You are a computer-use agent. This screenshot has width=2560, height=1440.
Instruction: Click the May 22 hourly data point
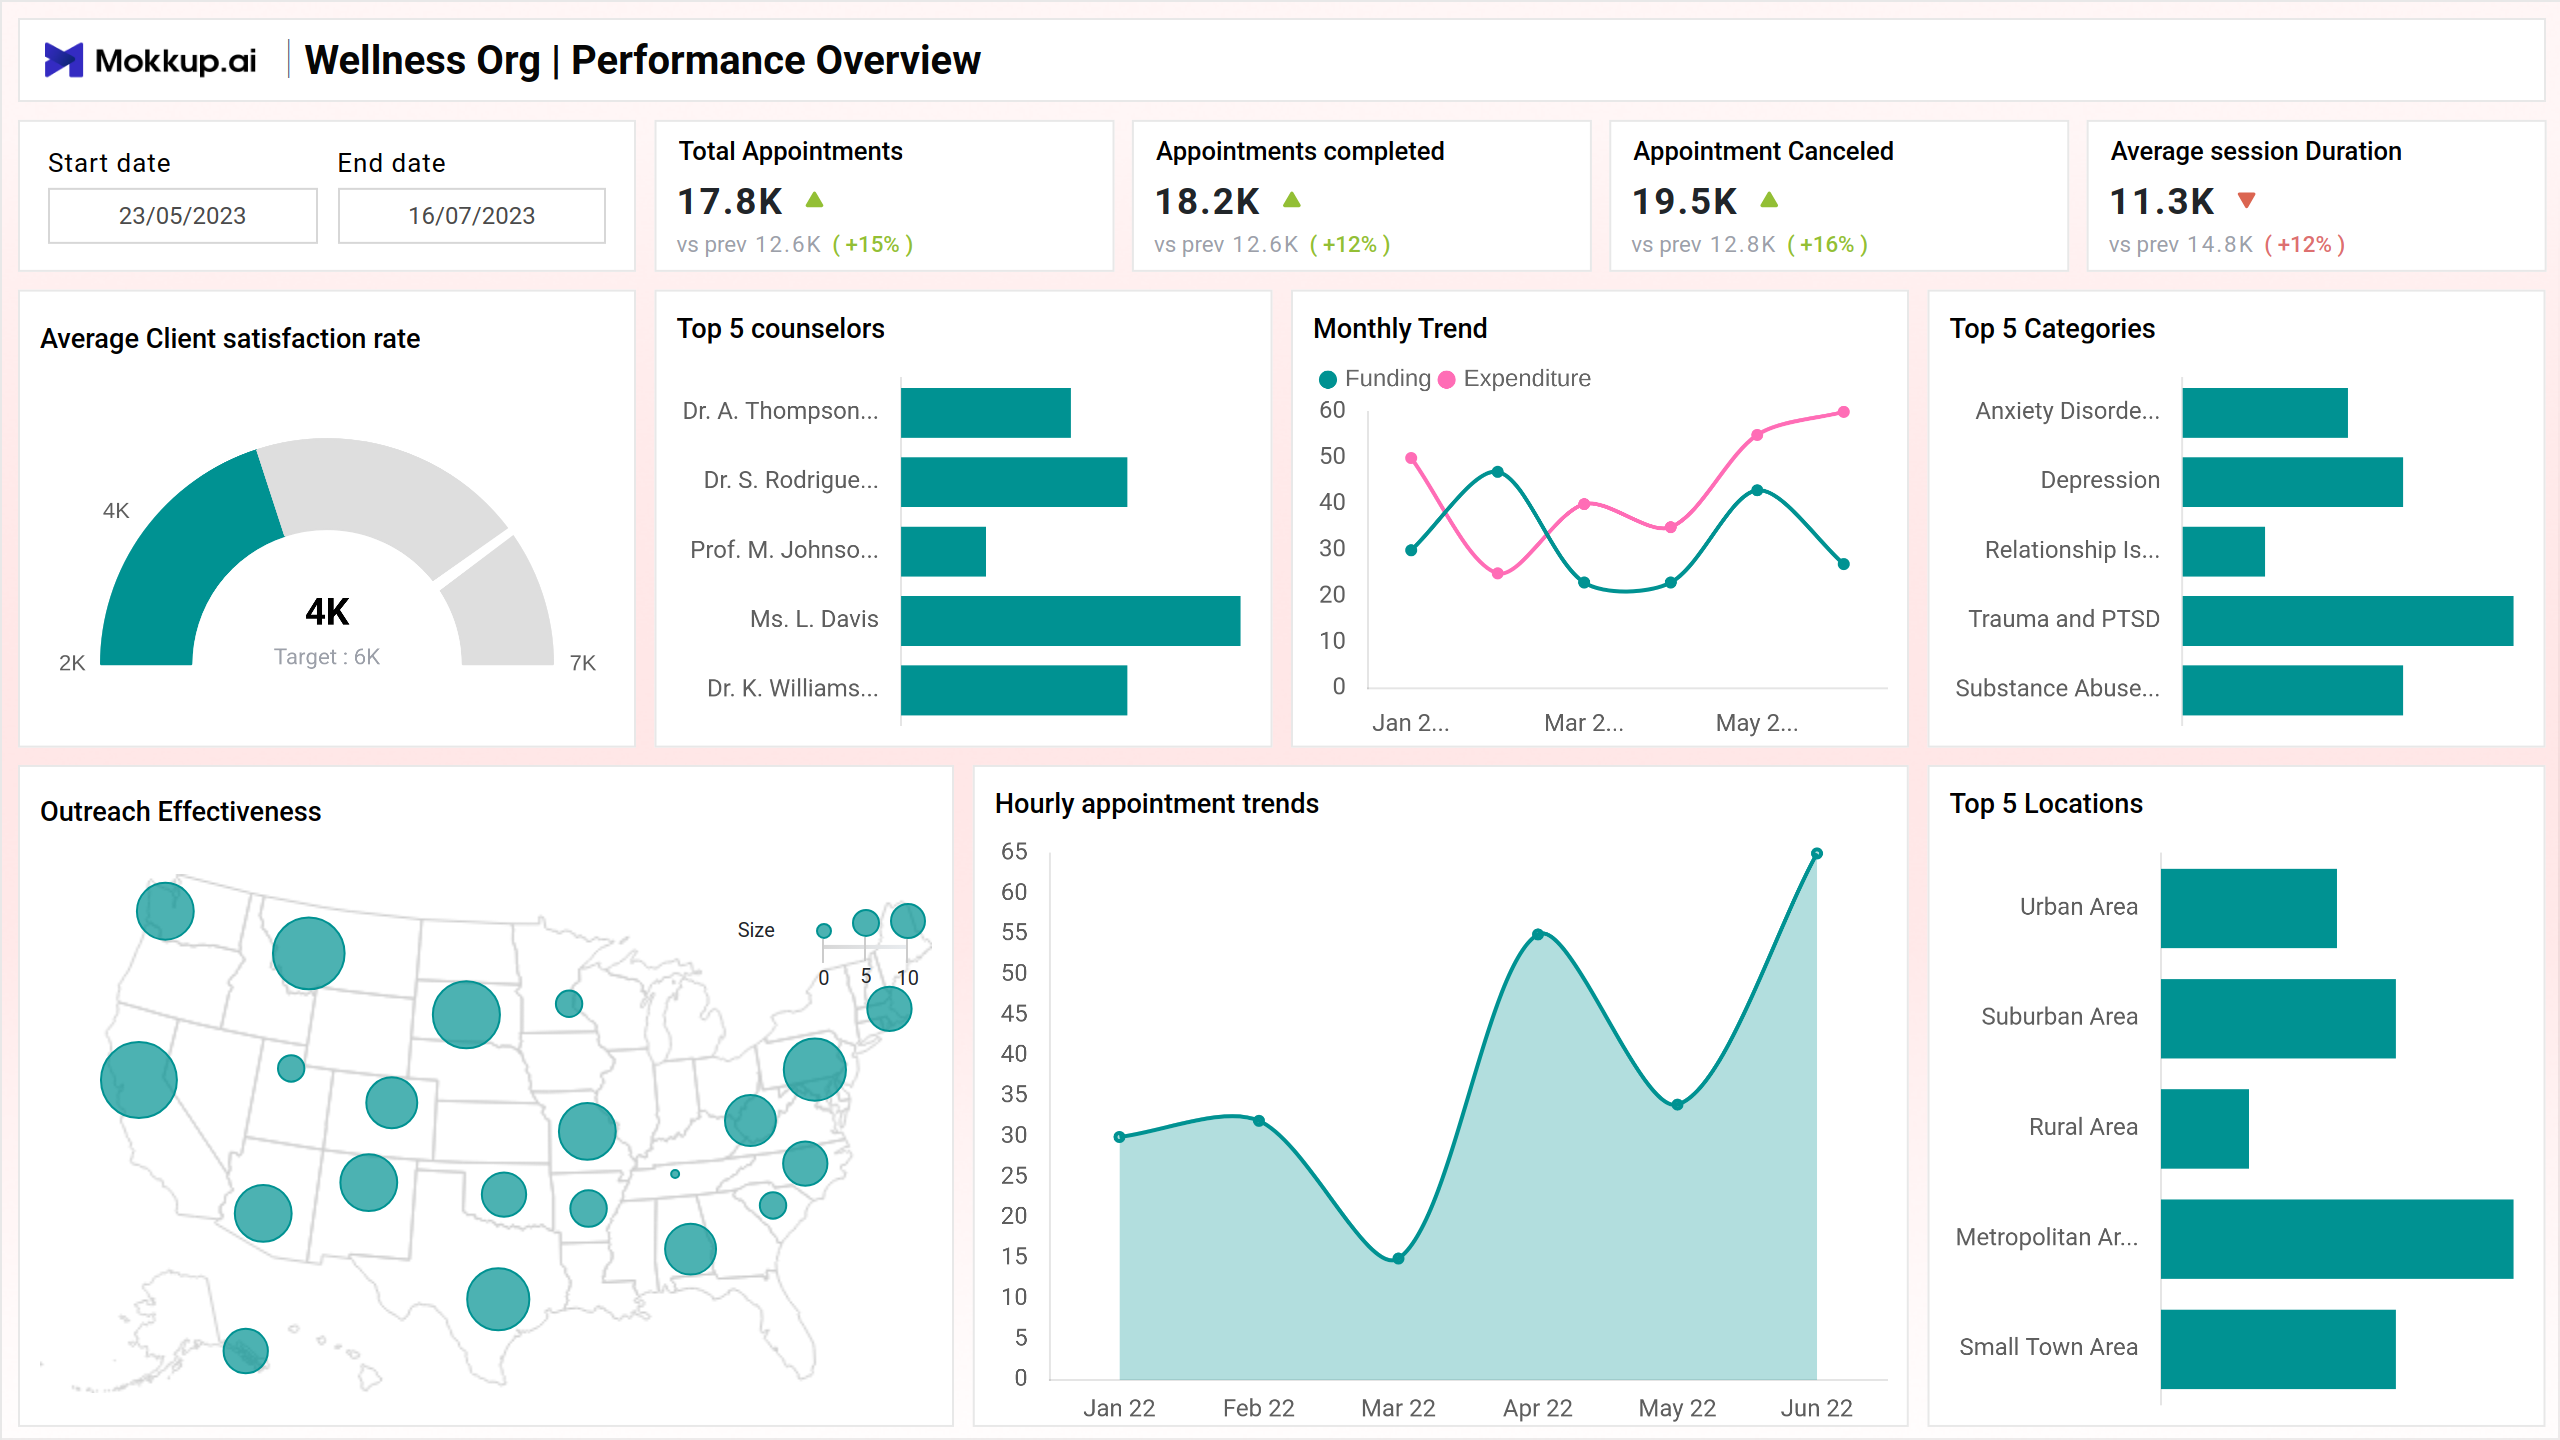pos(1677,1105)
